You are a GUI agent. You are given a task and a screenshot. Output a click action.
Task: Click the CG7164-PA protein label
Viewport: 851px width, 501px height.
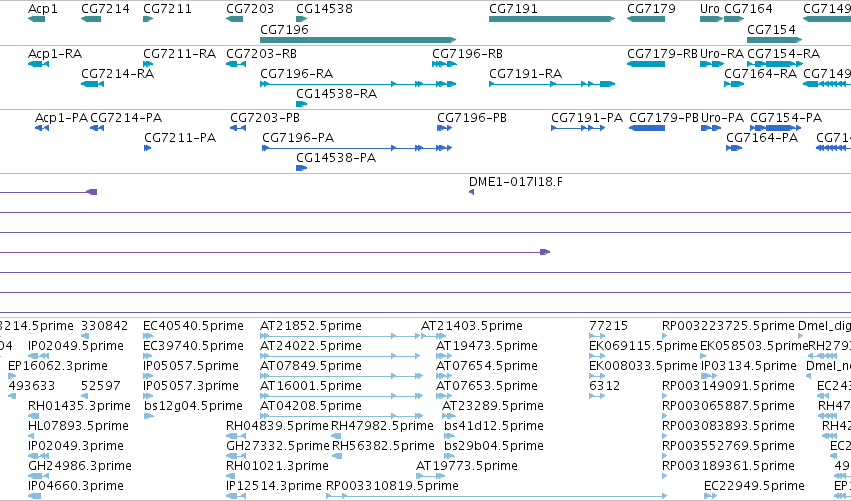(x=762, y=138)
